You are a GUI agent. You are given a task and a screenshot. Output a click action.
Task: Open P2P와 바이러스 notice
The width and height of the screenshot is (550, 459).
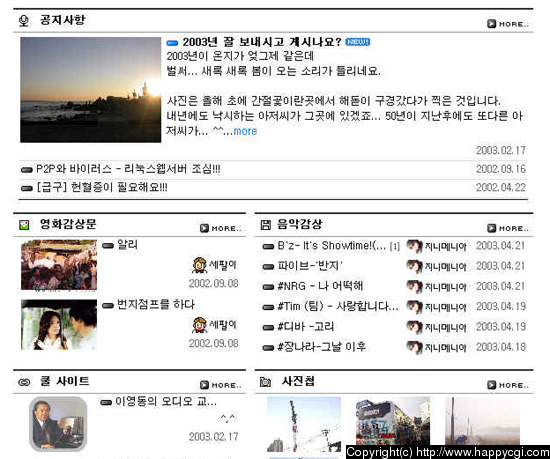pos(128,169)
